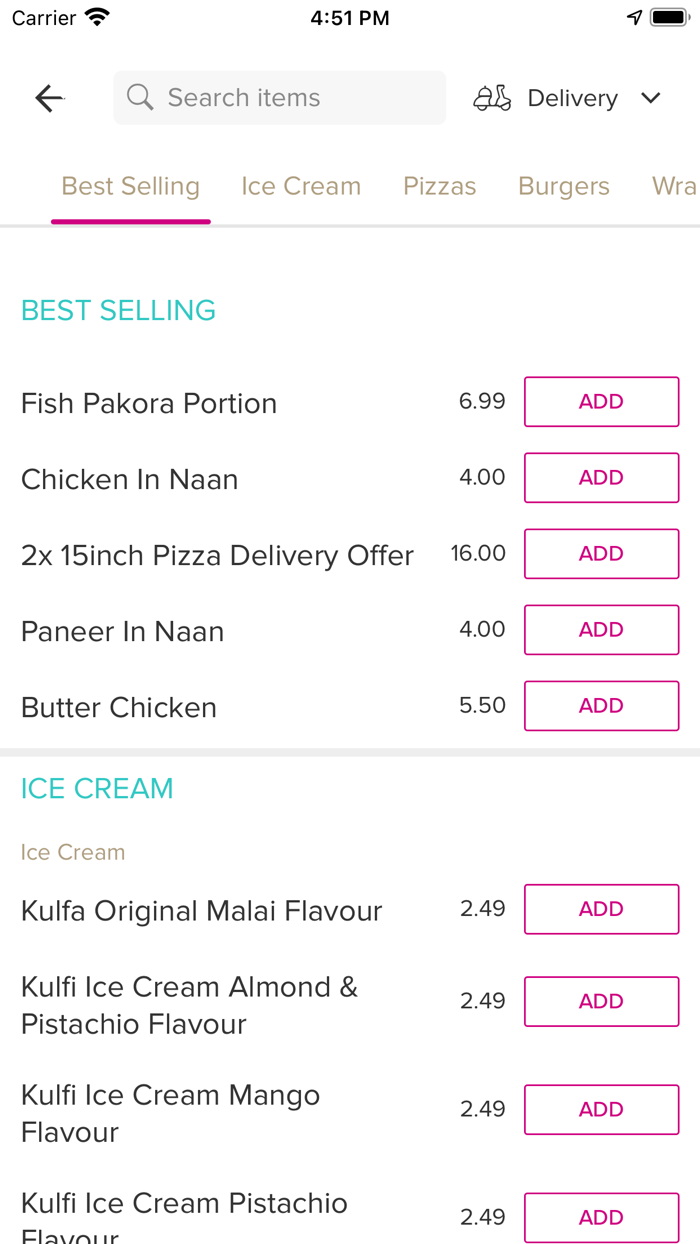Add Fish Pakora Portion to order

(601, 401)
